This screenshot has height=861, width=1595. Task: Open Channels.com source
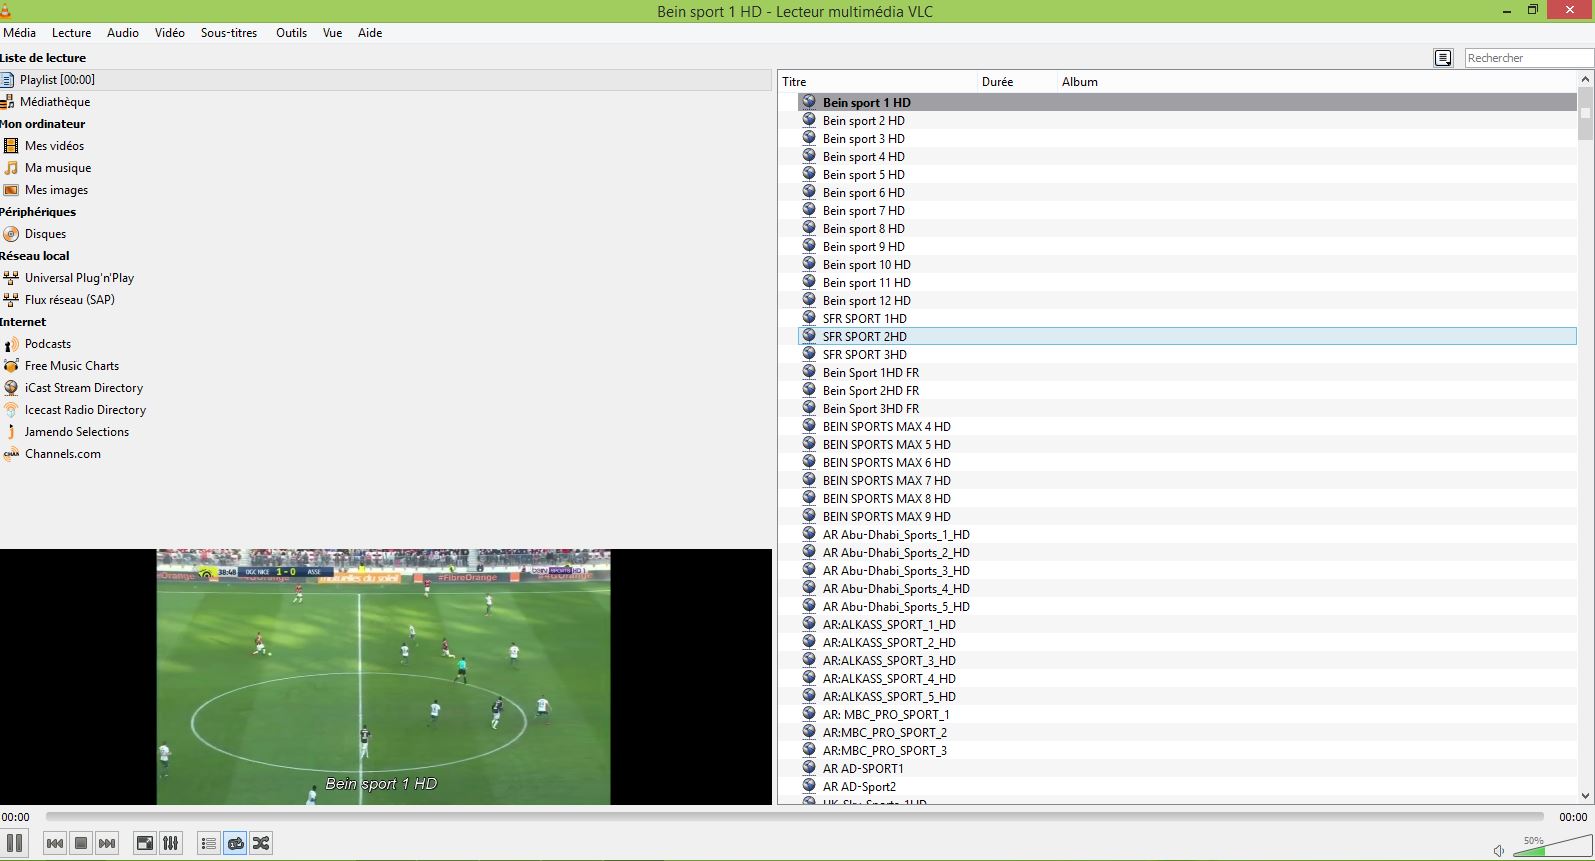62,454
